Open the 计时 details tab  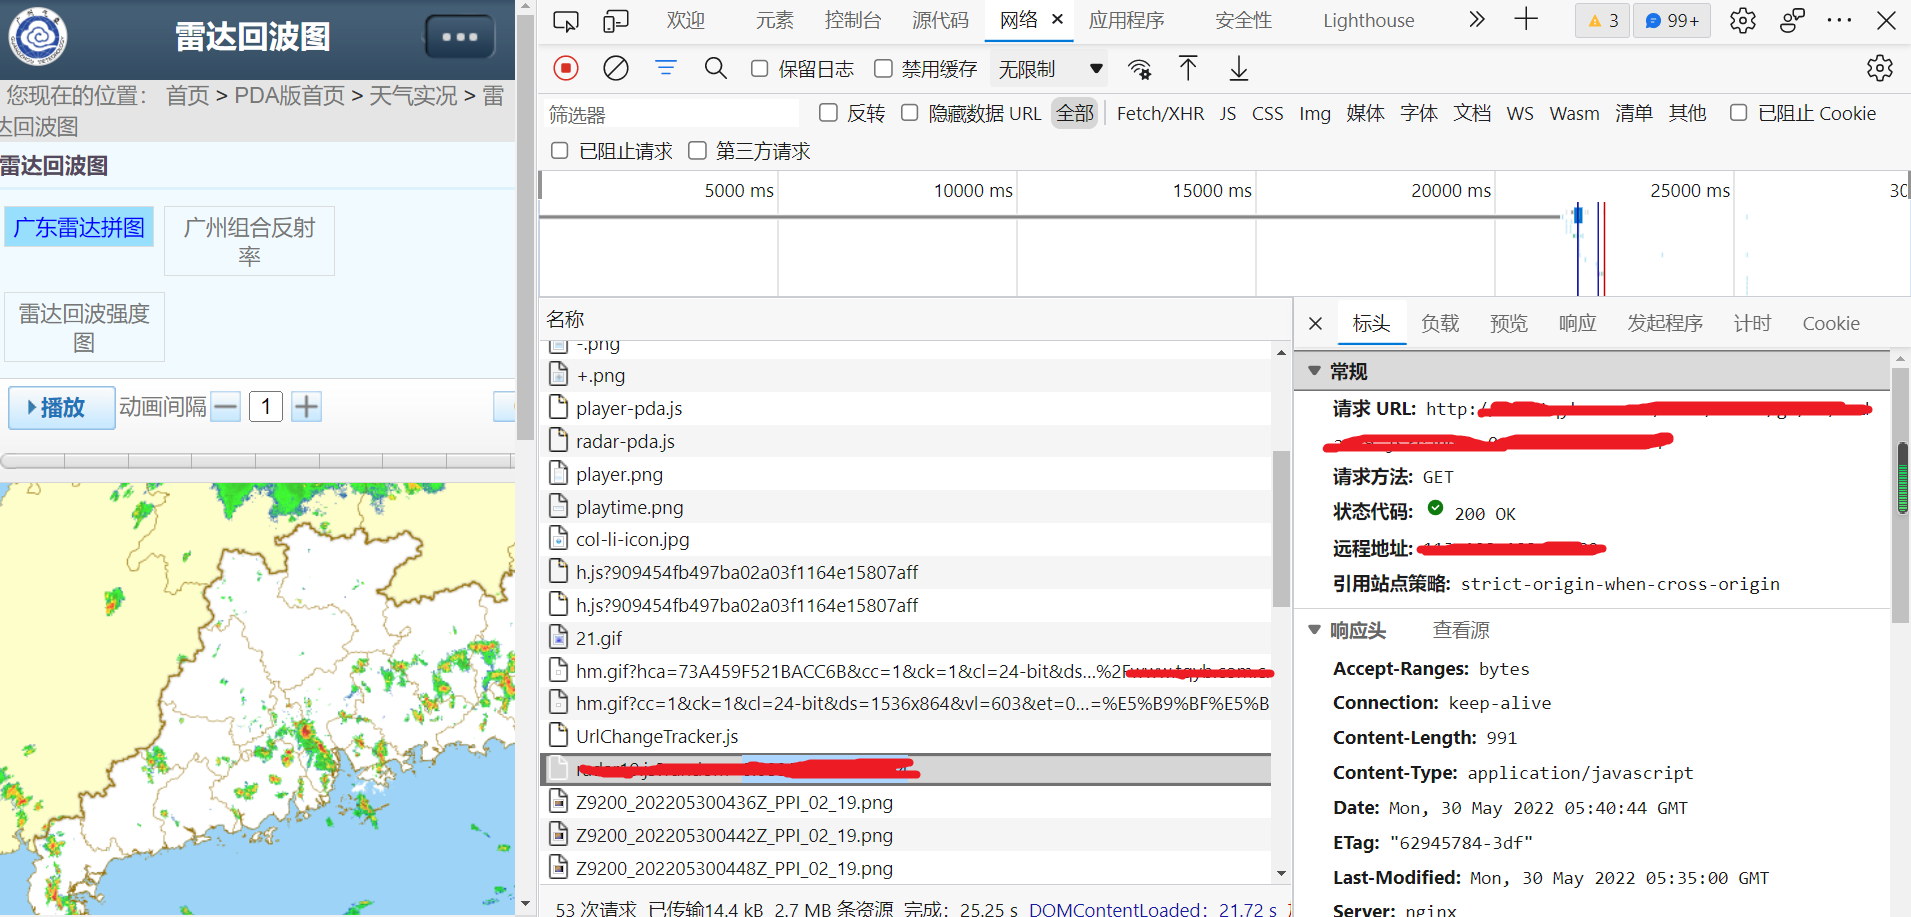click(x=1752, y=323)
